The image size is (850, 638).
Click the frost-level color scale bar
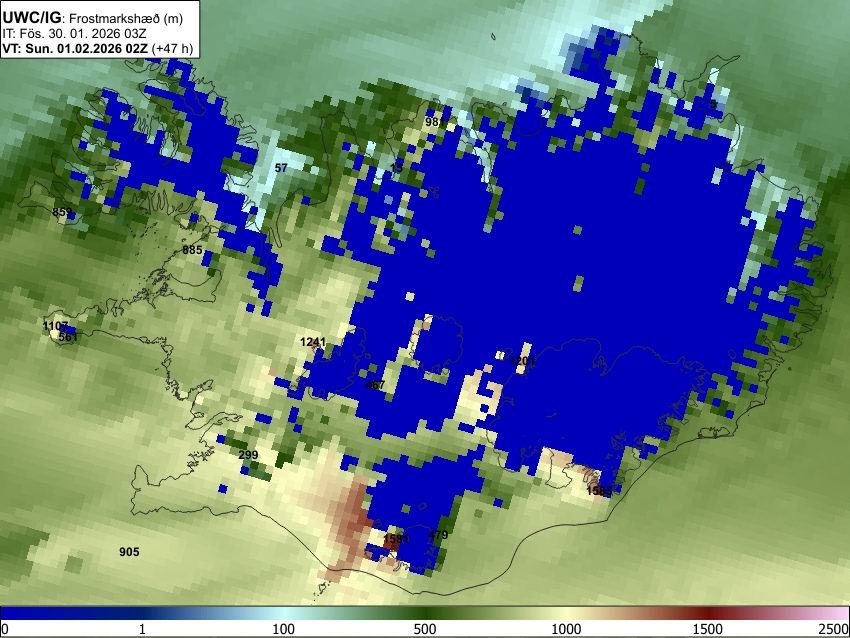[x=425, y=614]
